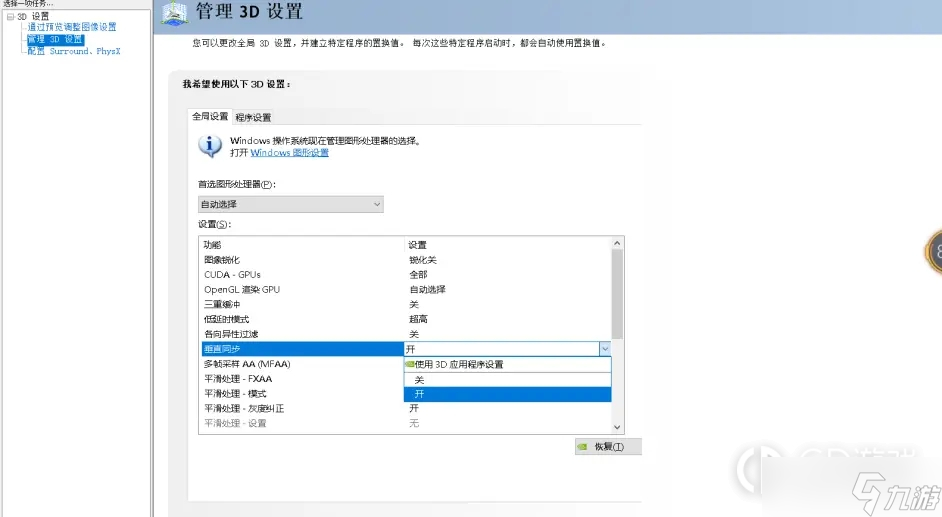Select the 平滑处理 - FXAA row
The width and height of the screenshot is (942, 517).
[303, 379]
